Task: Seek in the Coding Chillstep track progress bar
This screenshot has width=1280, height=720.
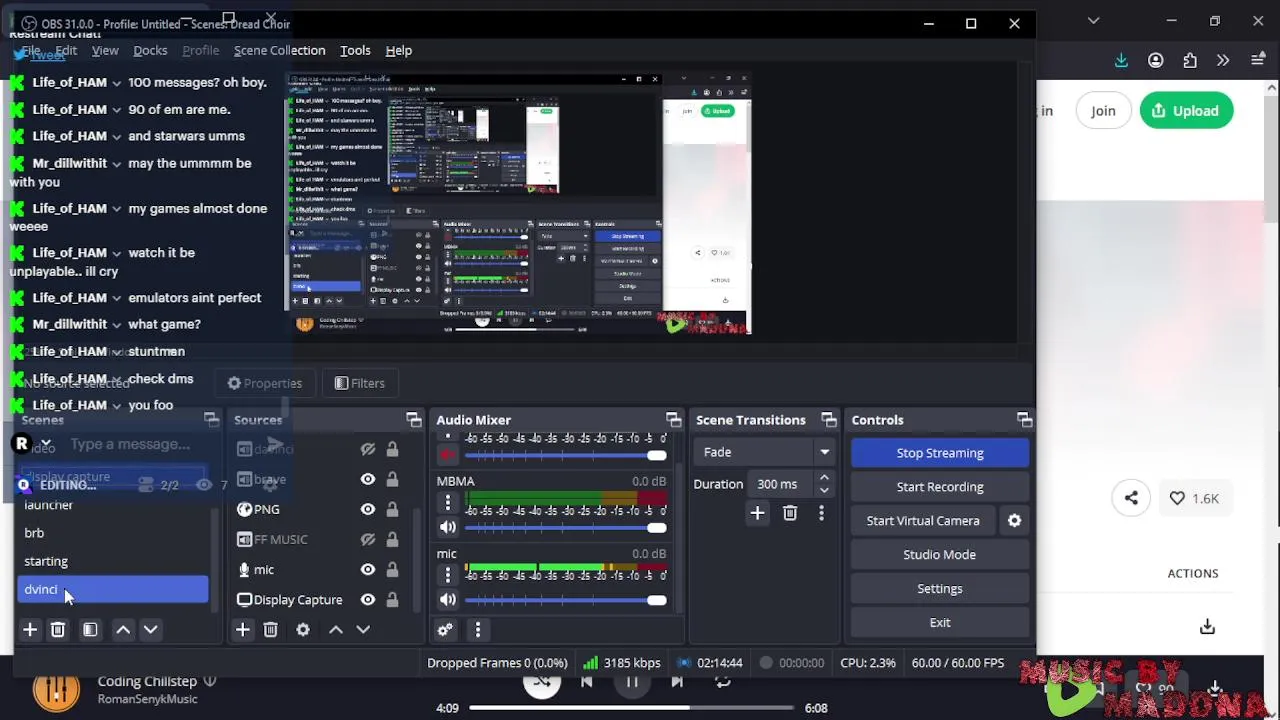Action: click(632, 708)
